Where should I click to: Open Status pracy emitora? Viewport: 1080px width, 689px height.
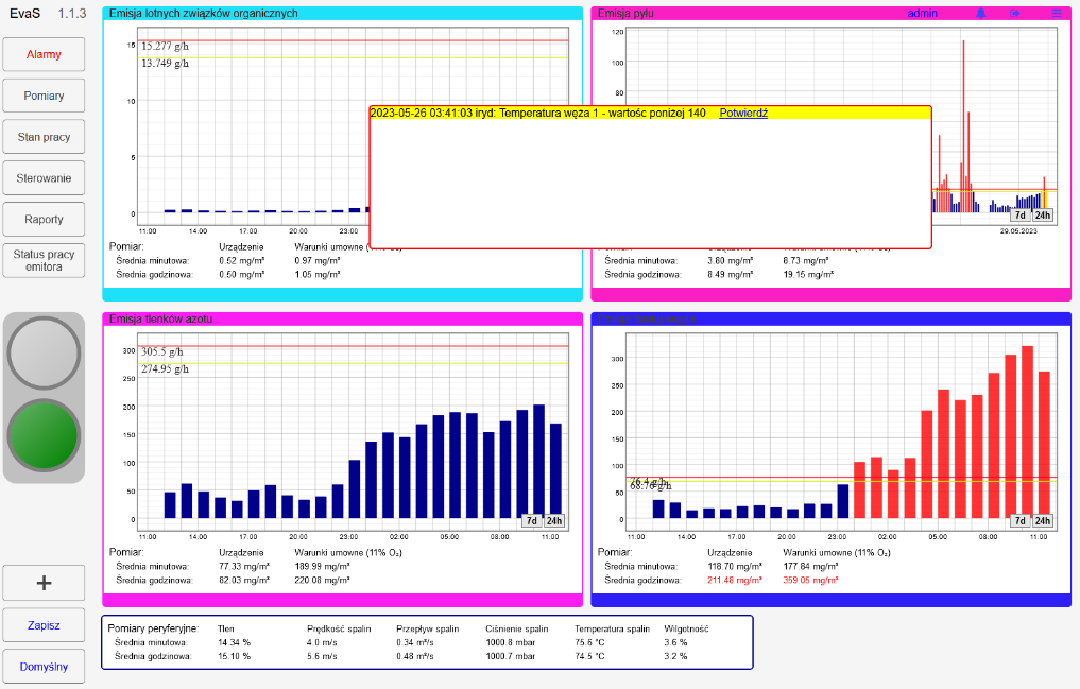click(x=44, y=261)
